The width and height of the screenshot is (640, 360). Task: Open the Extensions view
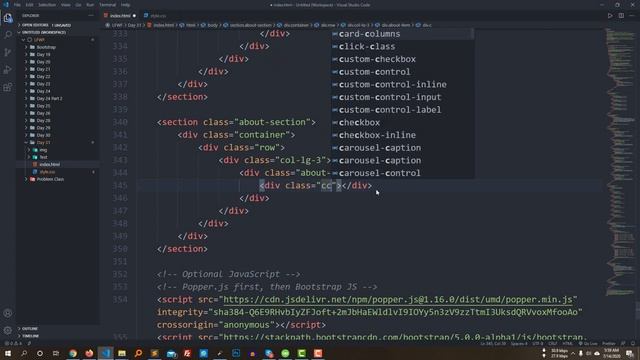tap(8, 87)
